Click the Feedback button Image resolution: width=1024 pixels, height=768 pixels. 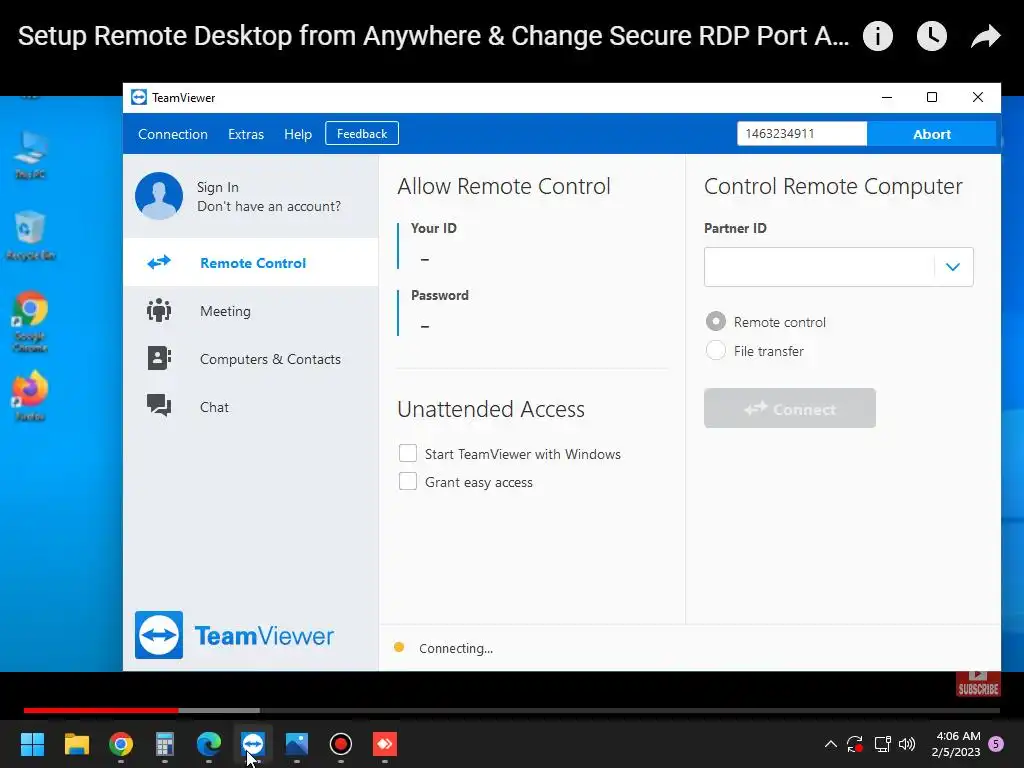(x=362, y=134)
